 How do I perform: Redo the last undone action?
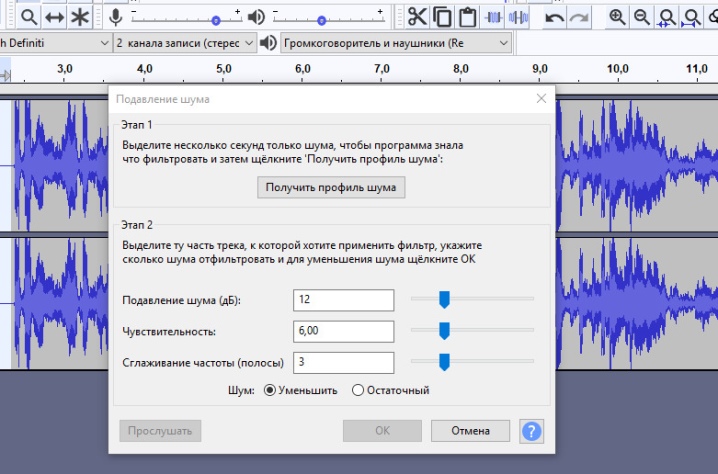pyautogui.click(x=580, y=17)
